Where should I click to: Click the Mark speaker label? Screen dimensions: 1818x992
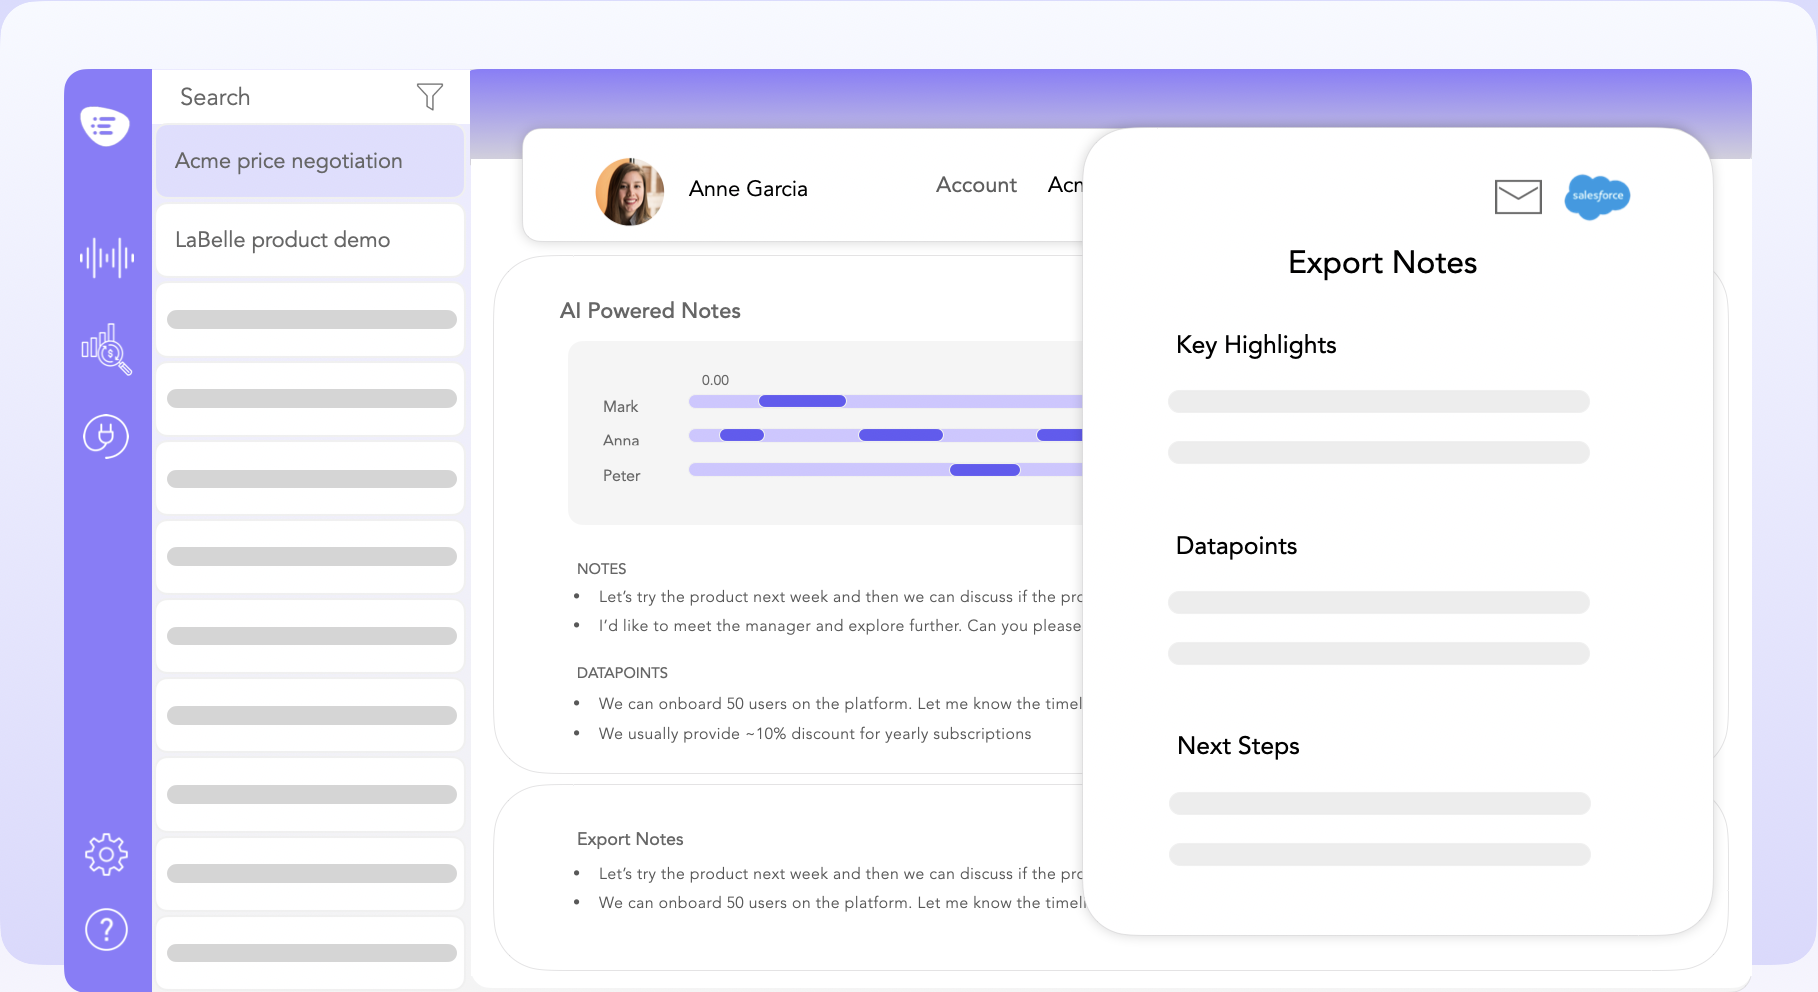point(620,407)
